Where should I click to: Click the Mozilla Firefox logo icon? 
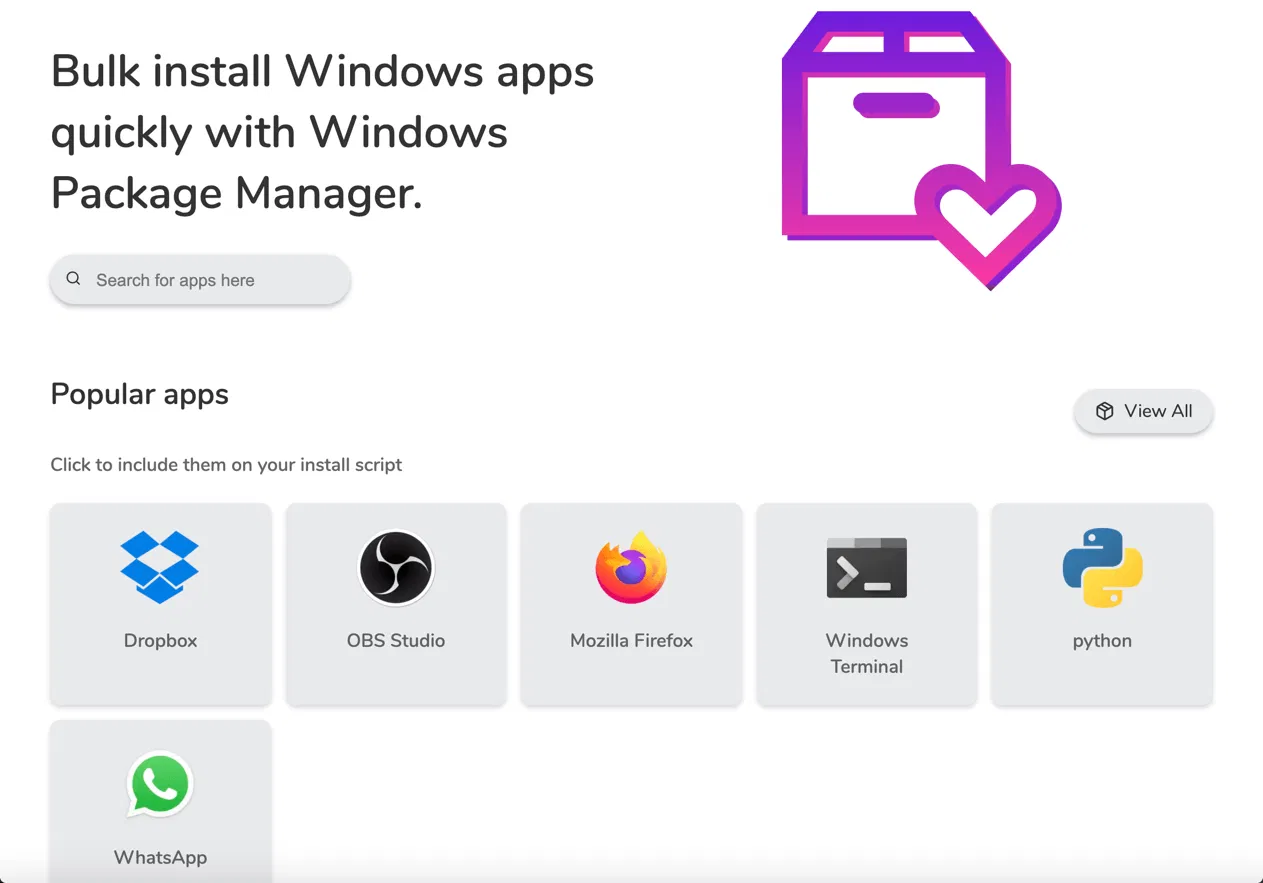631,567
